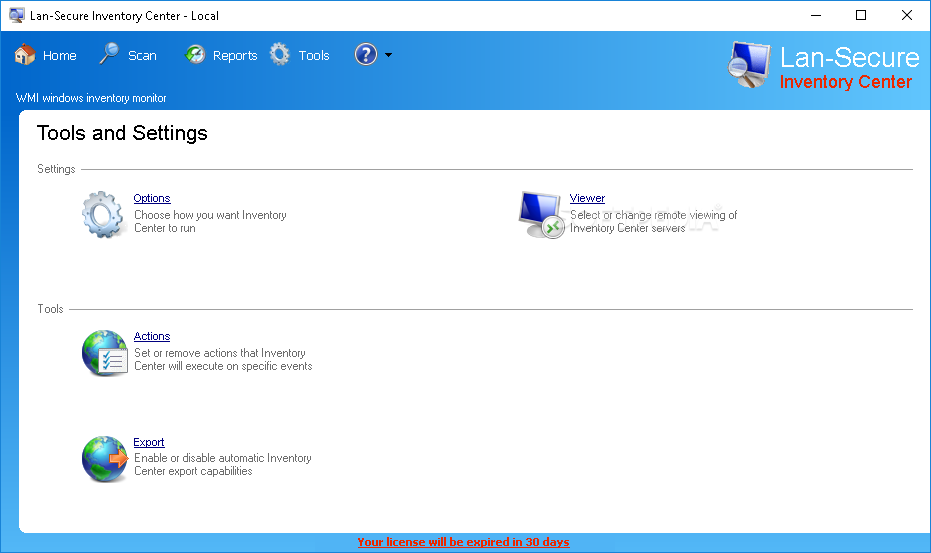Click 'WMI windows inventory monitor' text
Screen dimensions: 931x553
coord(91,98)
